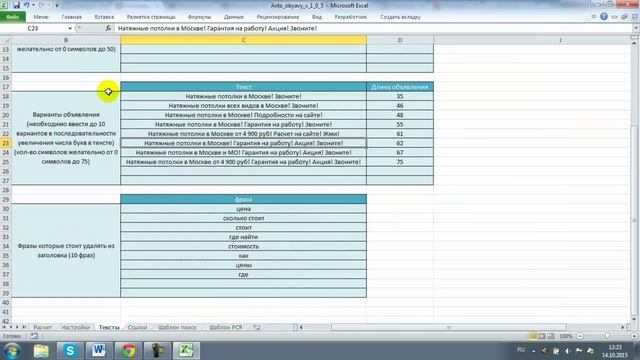Screen dimensions: 640x360
Task: Open the Name Box dropdown next to C23
Action: 70,28
